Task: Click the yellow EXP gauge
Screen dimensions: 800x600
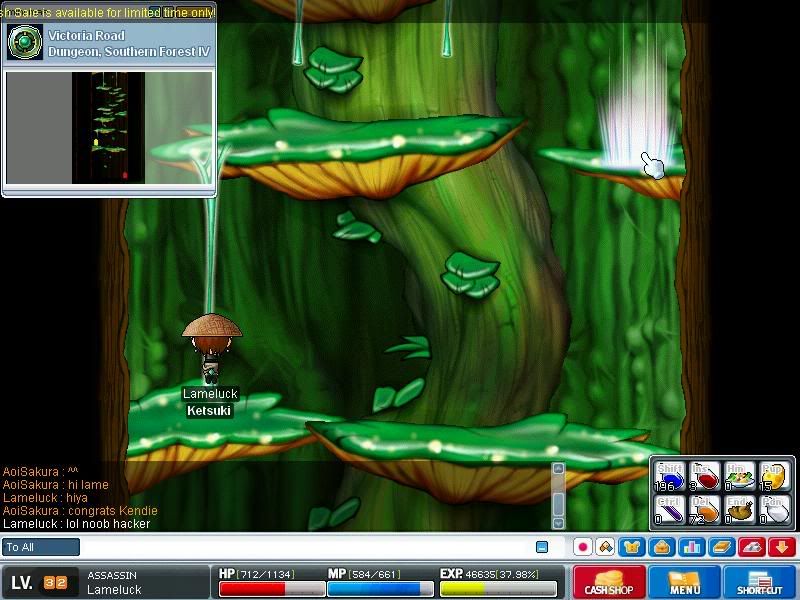Action: point(498,589)
